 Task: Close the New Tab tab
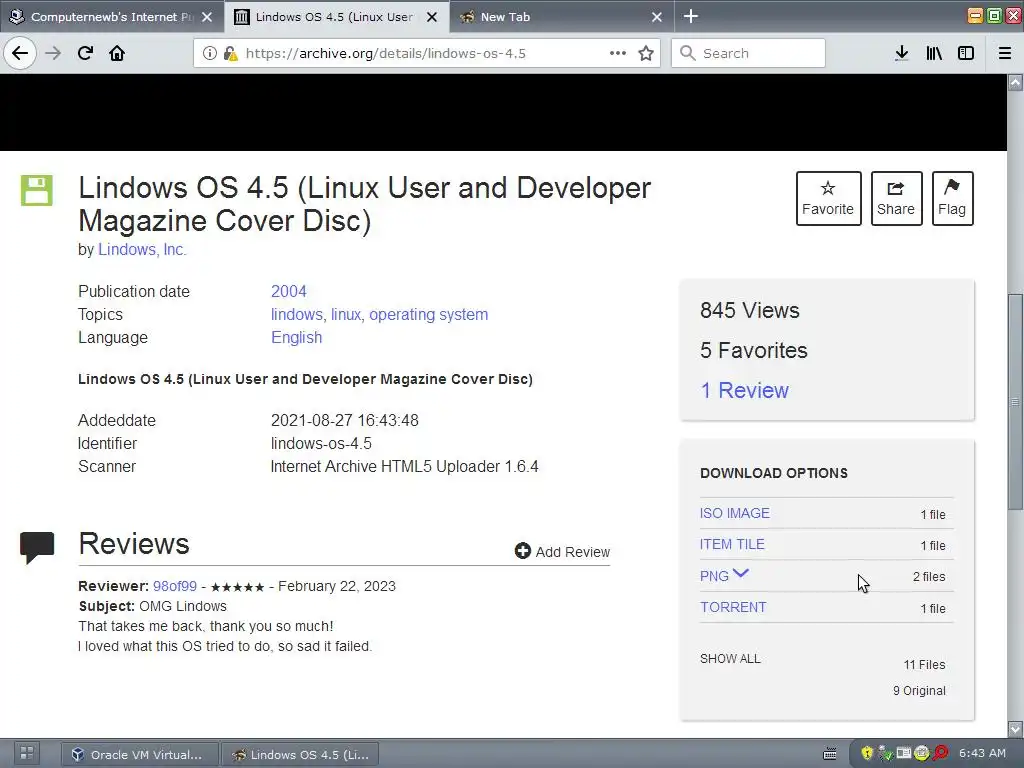[x=657, y=17]
